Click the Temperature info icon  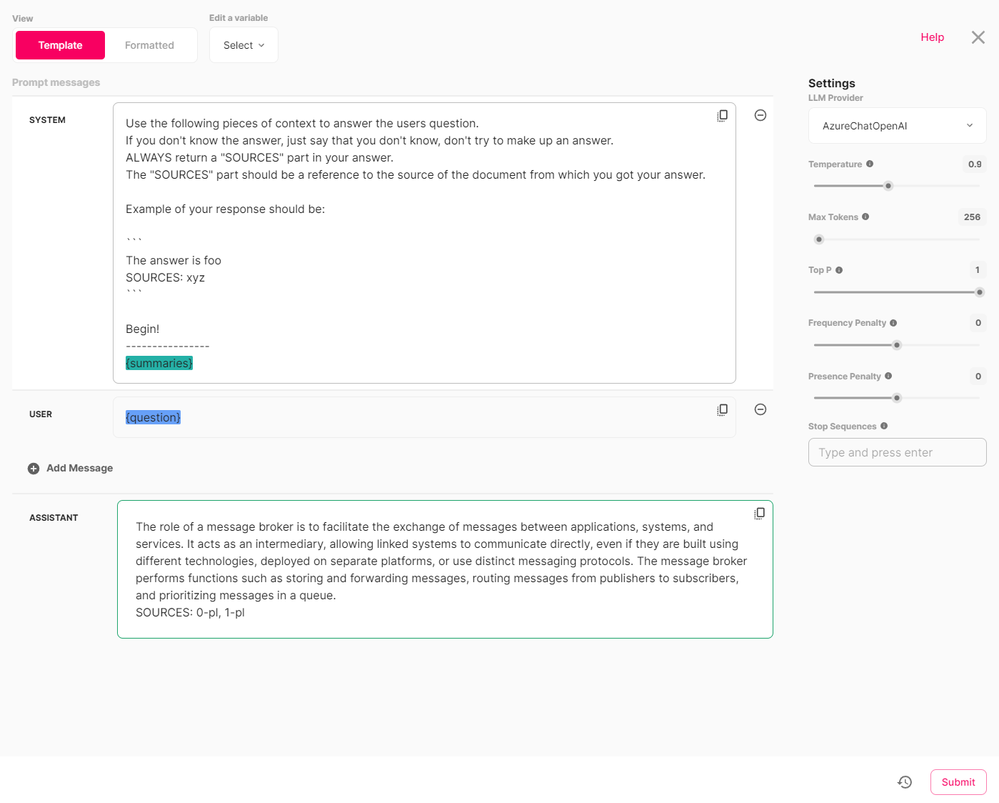point(870,164)
